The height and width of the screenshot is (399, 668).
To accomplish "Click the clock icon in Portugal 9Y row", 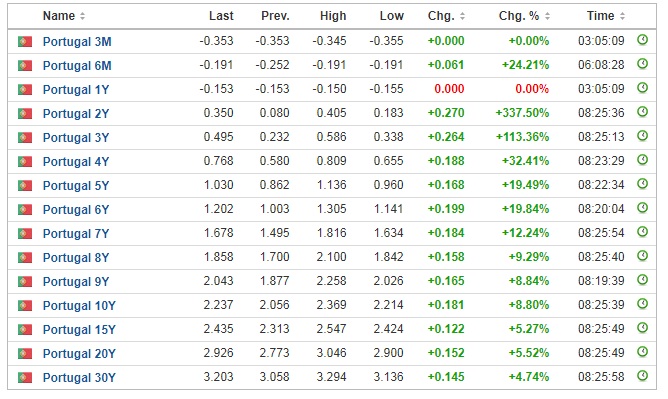I will pyautogui.click(x=642, y=280).
